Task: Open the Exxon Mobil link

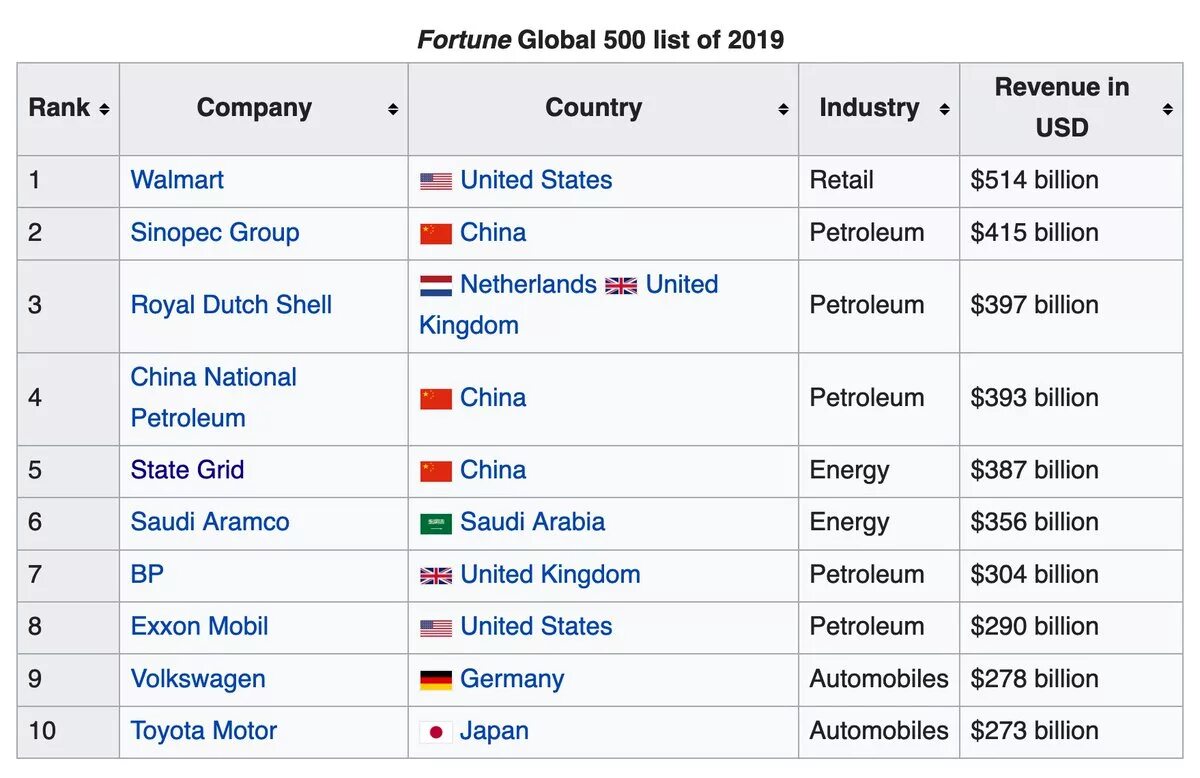Action: (x=199, y=626)
